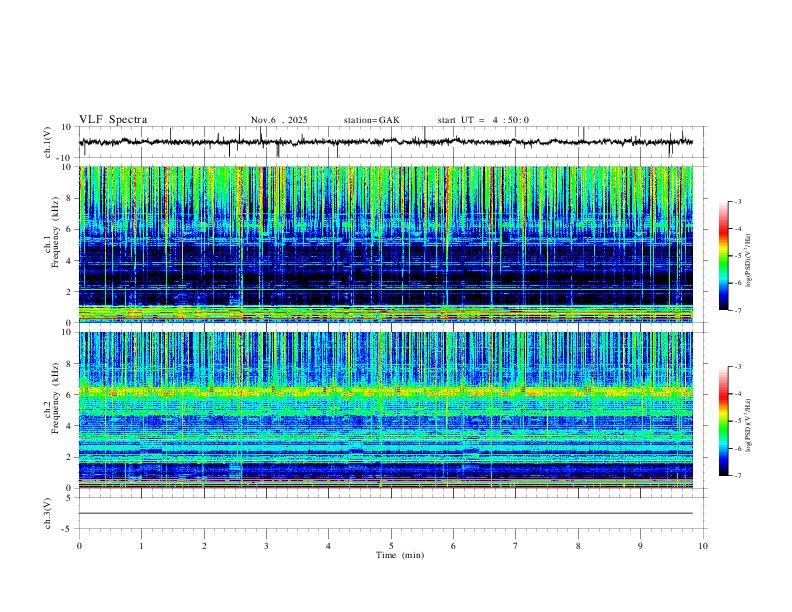The image size is (792, 612).
Task: Click the "Time (min)" axis label
Action: tap(400, 555)
